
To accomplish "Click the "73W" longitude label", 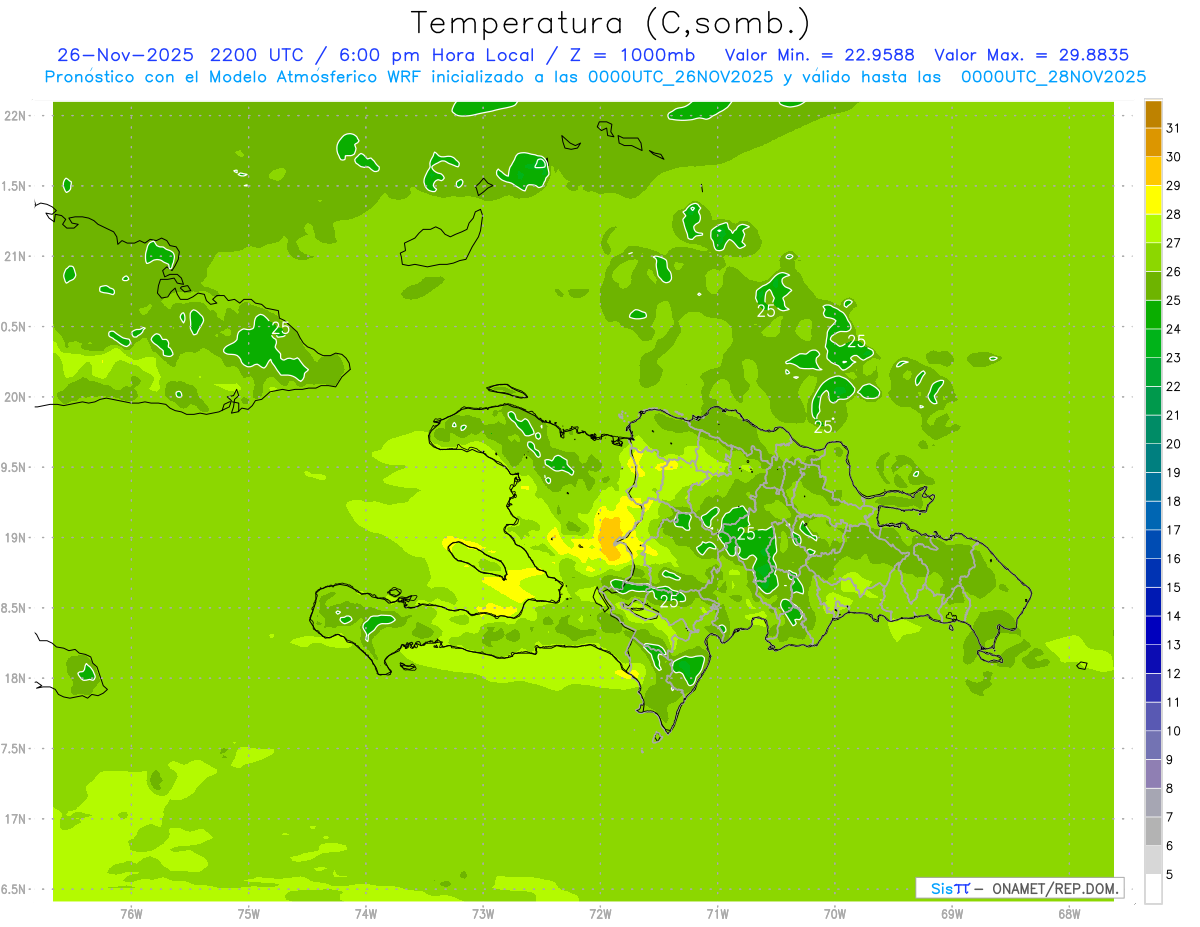I will [x=483, y=914].
